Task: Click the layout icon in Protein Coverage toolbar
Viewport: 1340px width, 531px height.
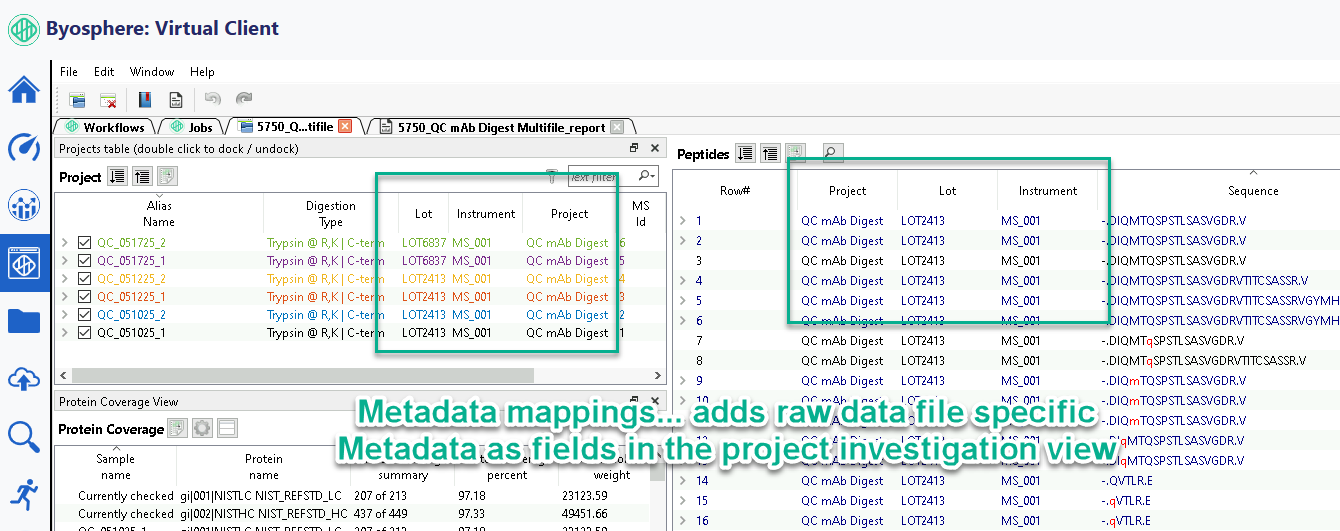Action: [x=227, y=429]
